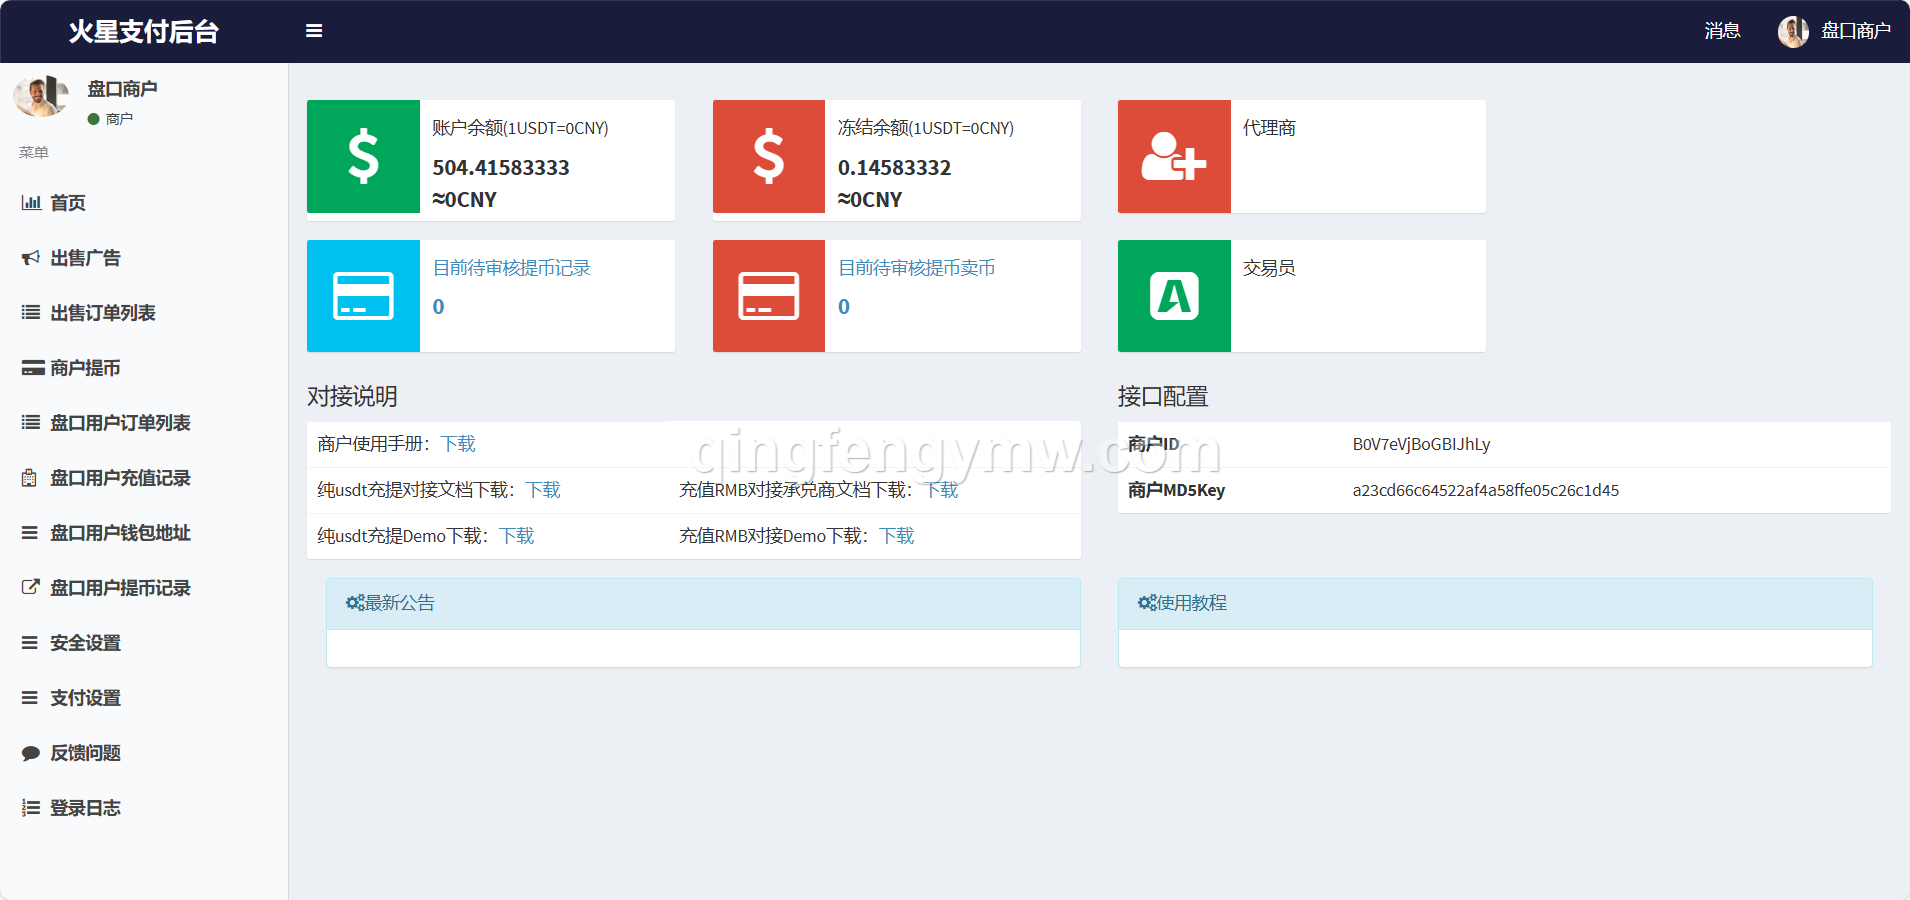The image size is (1910, 900).
Task: Click the 火星支付后台 logo title
Action: [144, 32]
